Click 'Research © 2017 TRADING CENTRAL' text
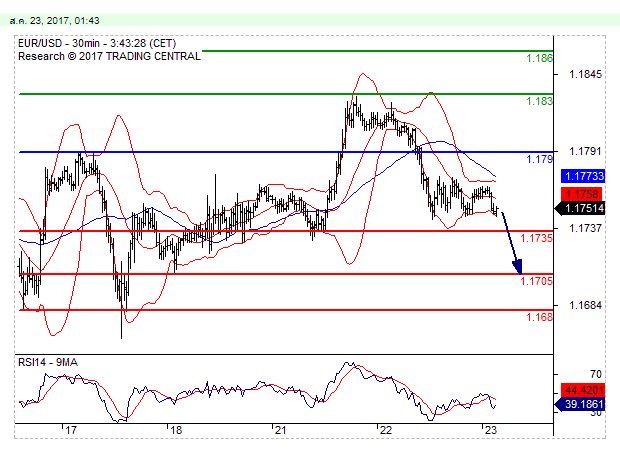Viewport: 620px width, 456px height. pyautogui.click(x=109, y=56)
